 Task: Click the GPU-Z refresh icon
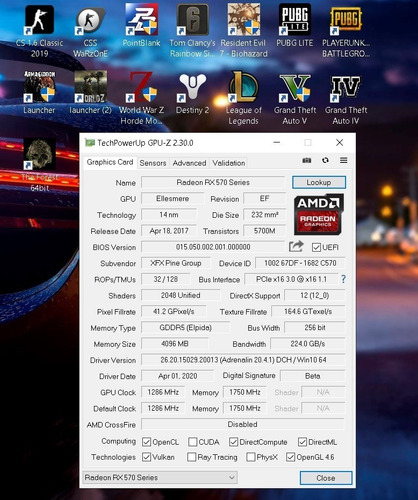[325, 160]
